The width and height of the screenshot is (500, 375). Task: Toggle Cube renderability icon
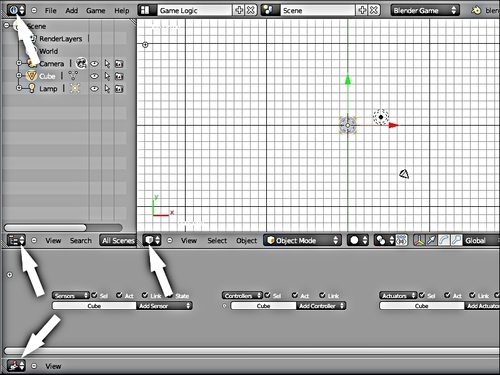click(119, 76)
